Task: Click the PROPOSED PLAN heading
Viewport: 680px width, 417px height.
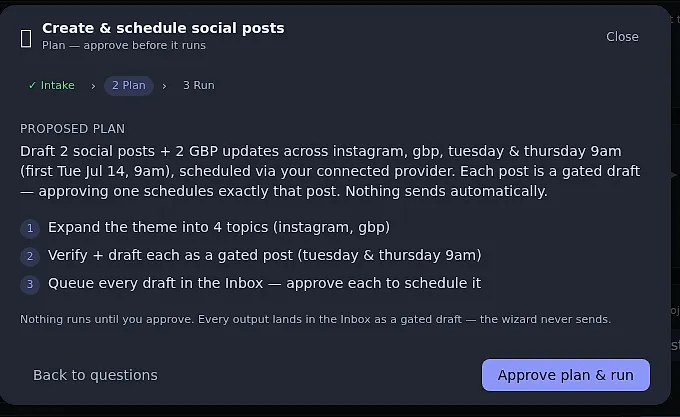Action: pos(72,129)
